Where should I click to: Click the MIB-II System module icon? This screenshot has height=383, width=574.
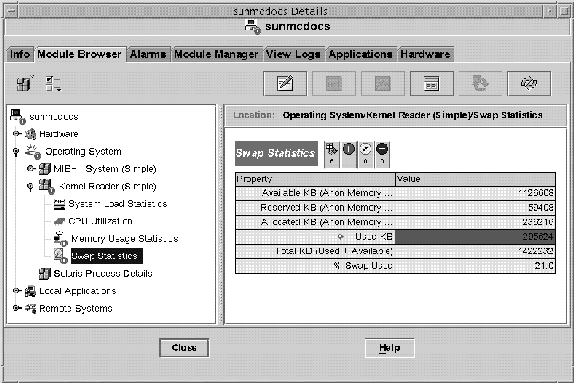pyautogui.click(x=45, y=169)
